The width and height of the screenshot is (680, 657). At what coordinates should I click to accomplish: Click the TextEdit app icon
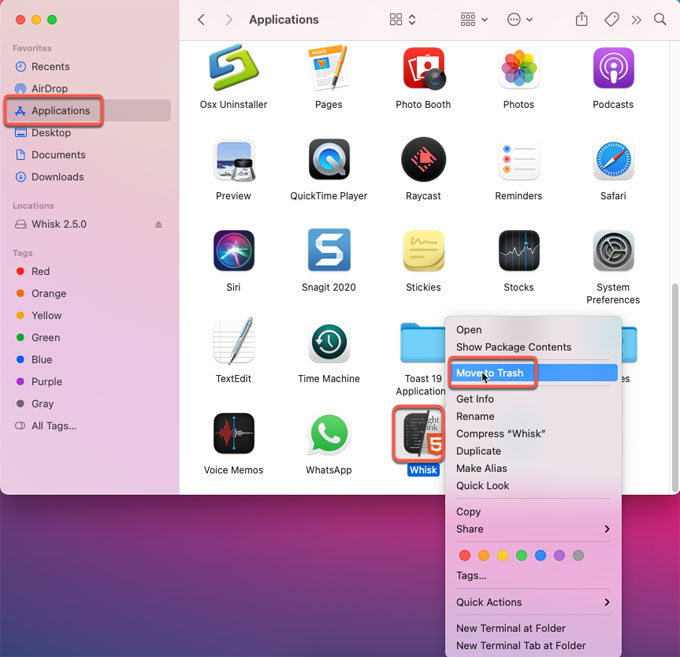[233, 341]
